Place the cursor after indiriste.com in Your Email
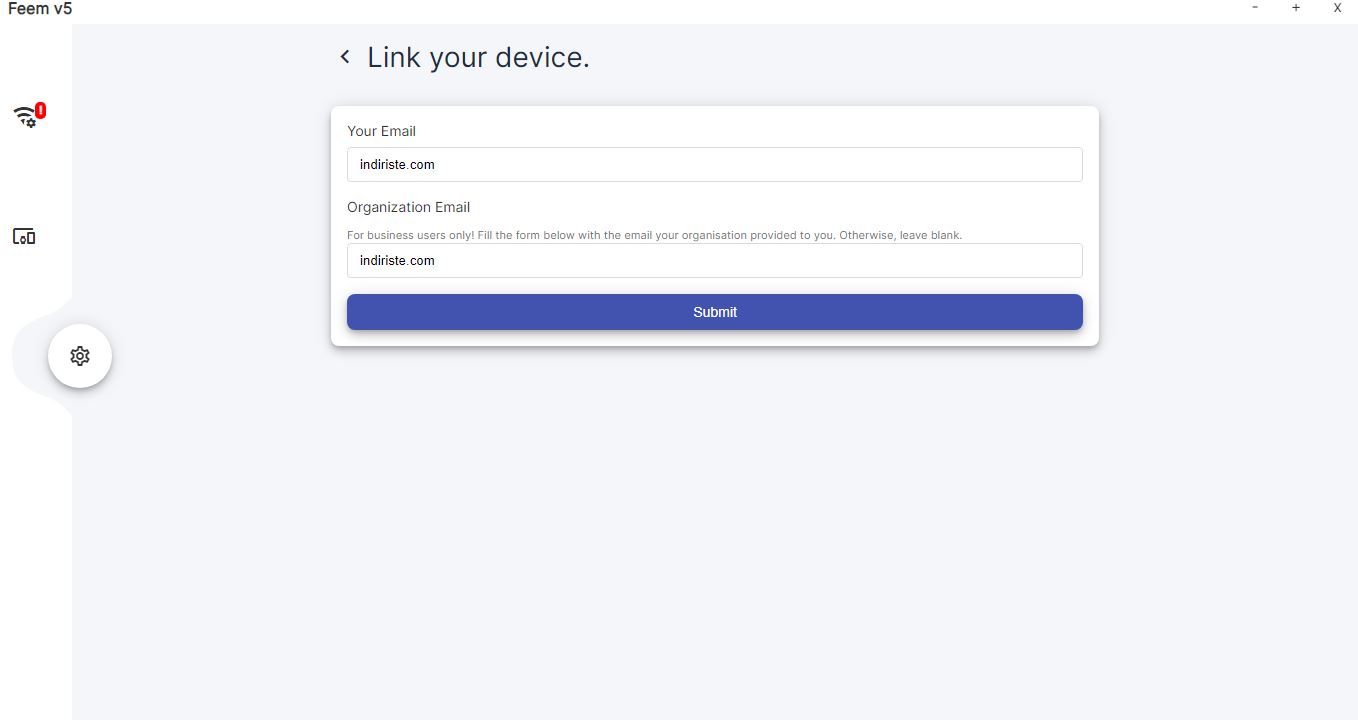1358x720 pixels. pos(437,165)
